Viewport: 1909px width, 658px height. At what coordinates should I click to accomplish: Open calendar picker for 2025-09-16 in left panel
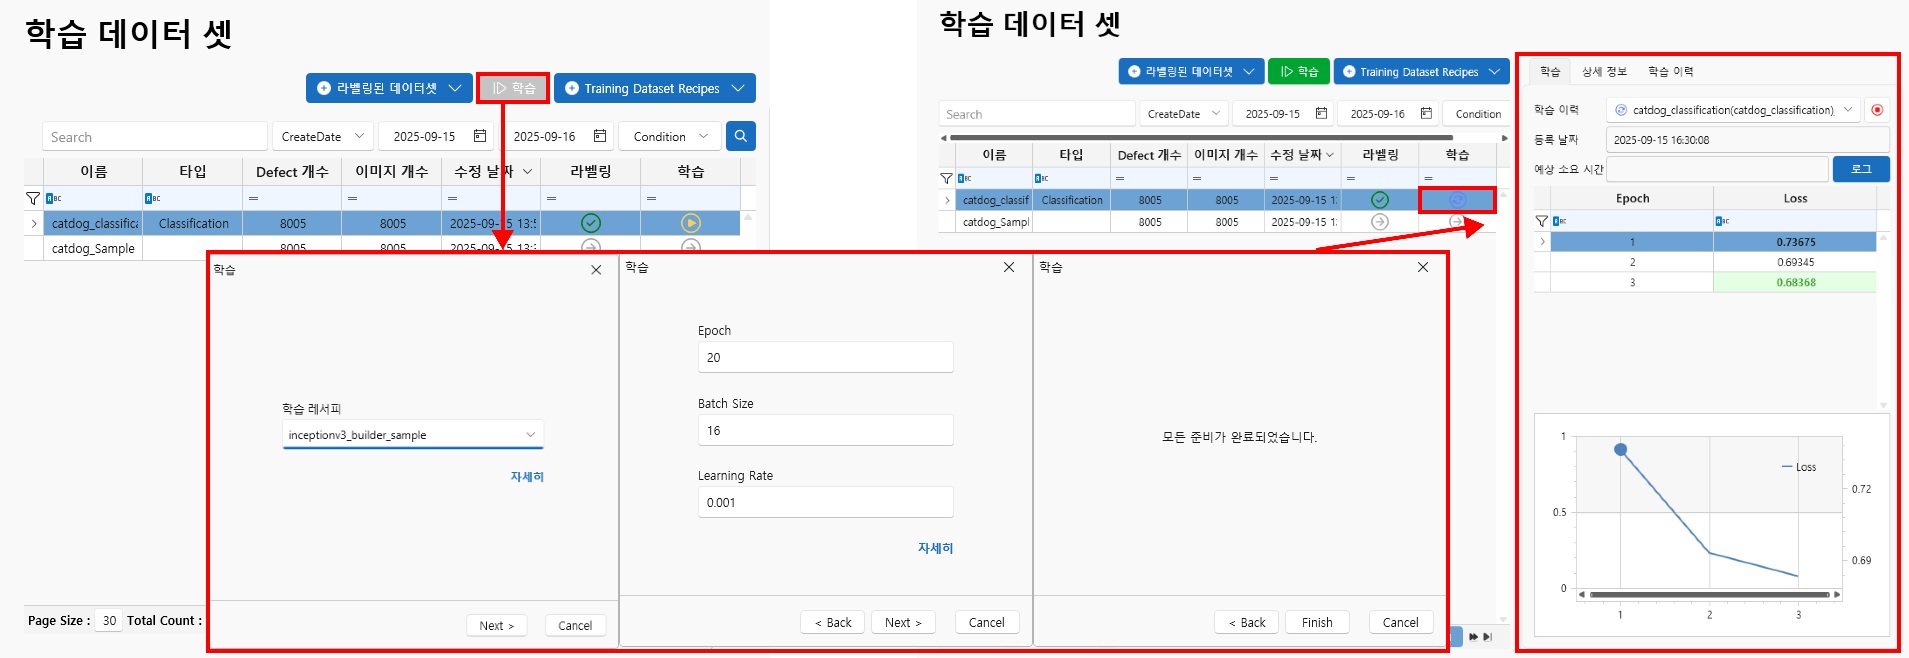coord(600,136)
